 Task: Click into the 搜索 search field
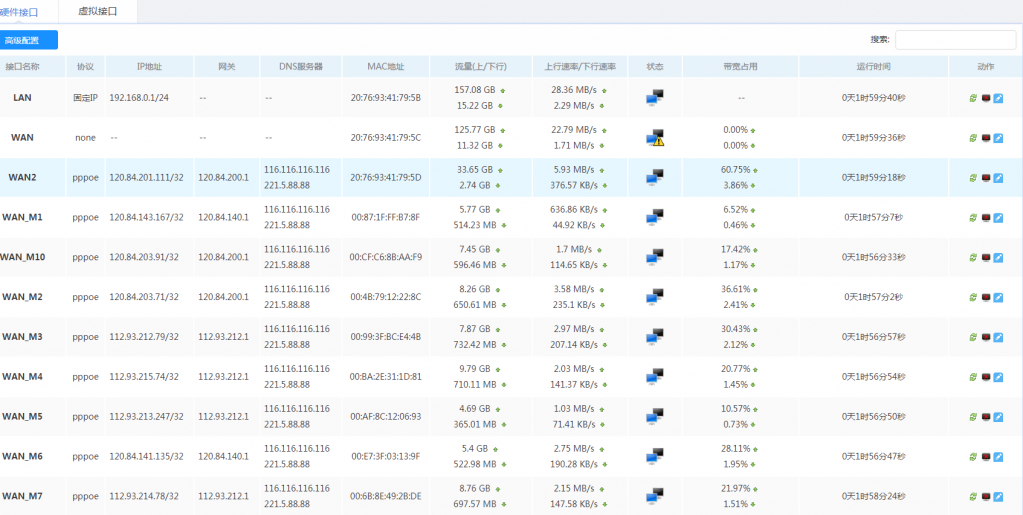[x=955, y=40]
